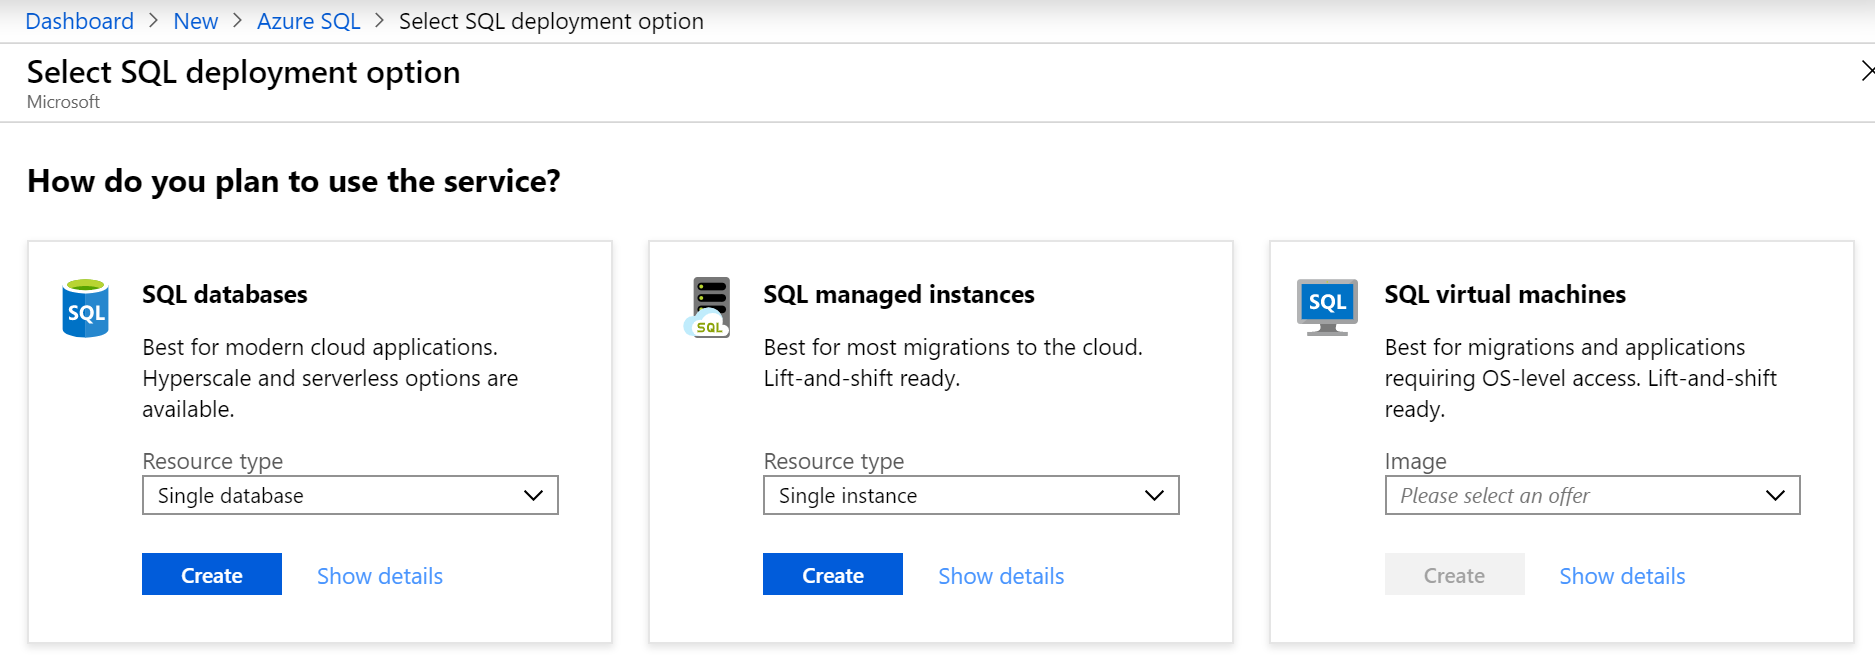Navigate to New in the breadcrumb
Screen dimensions: 1875x671
196,21
